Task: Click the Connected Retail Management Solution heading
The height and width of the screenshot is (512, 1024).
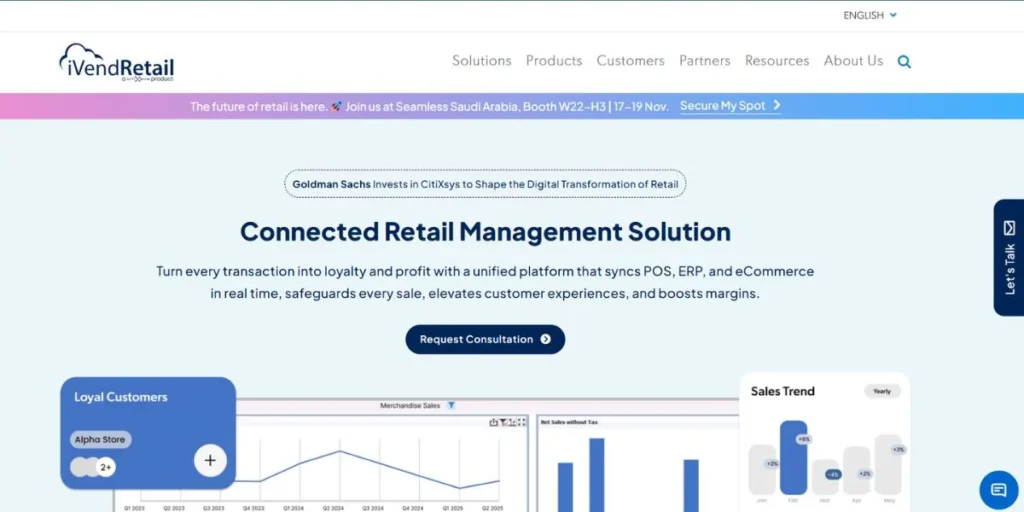Action: [x=485, y=232]
